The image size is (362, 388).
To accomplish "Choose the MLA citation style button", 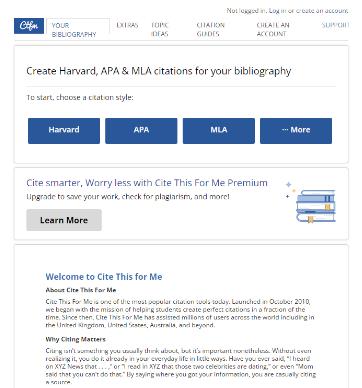I will click(219, 131).
